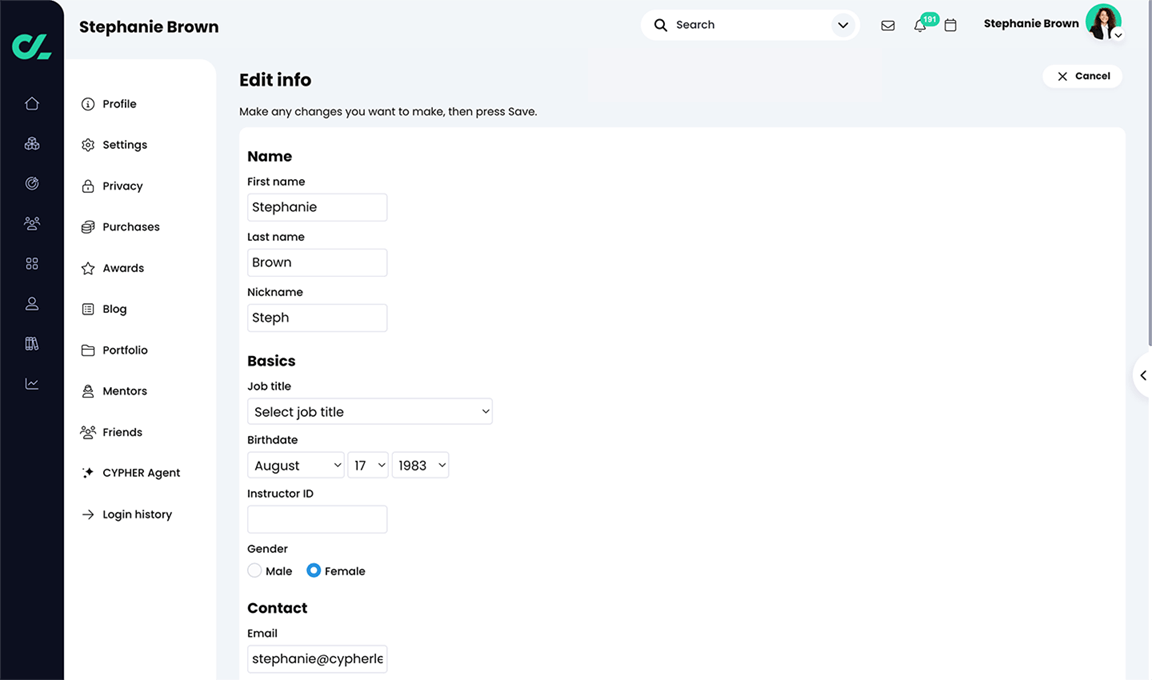
Task: Click the Nickname input field
Action: [317, 318]
